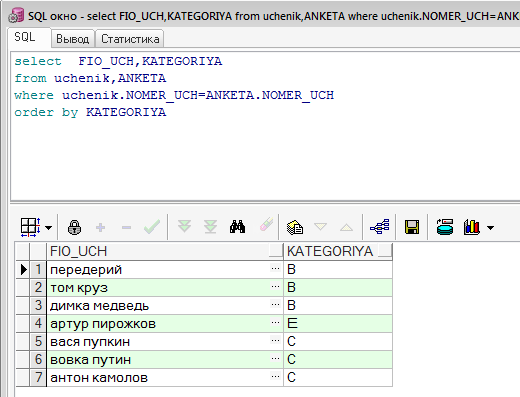Fetch last page with the arrow-to-line icon
Screen dimensions: 520x397
tap(210, 227)
